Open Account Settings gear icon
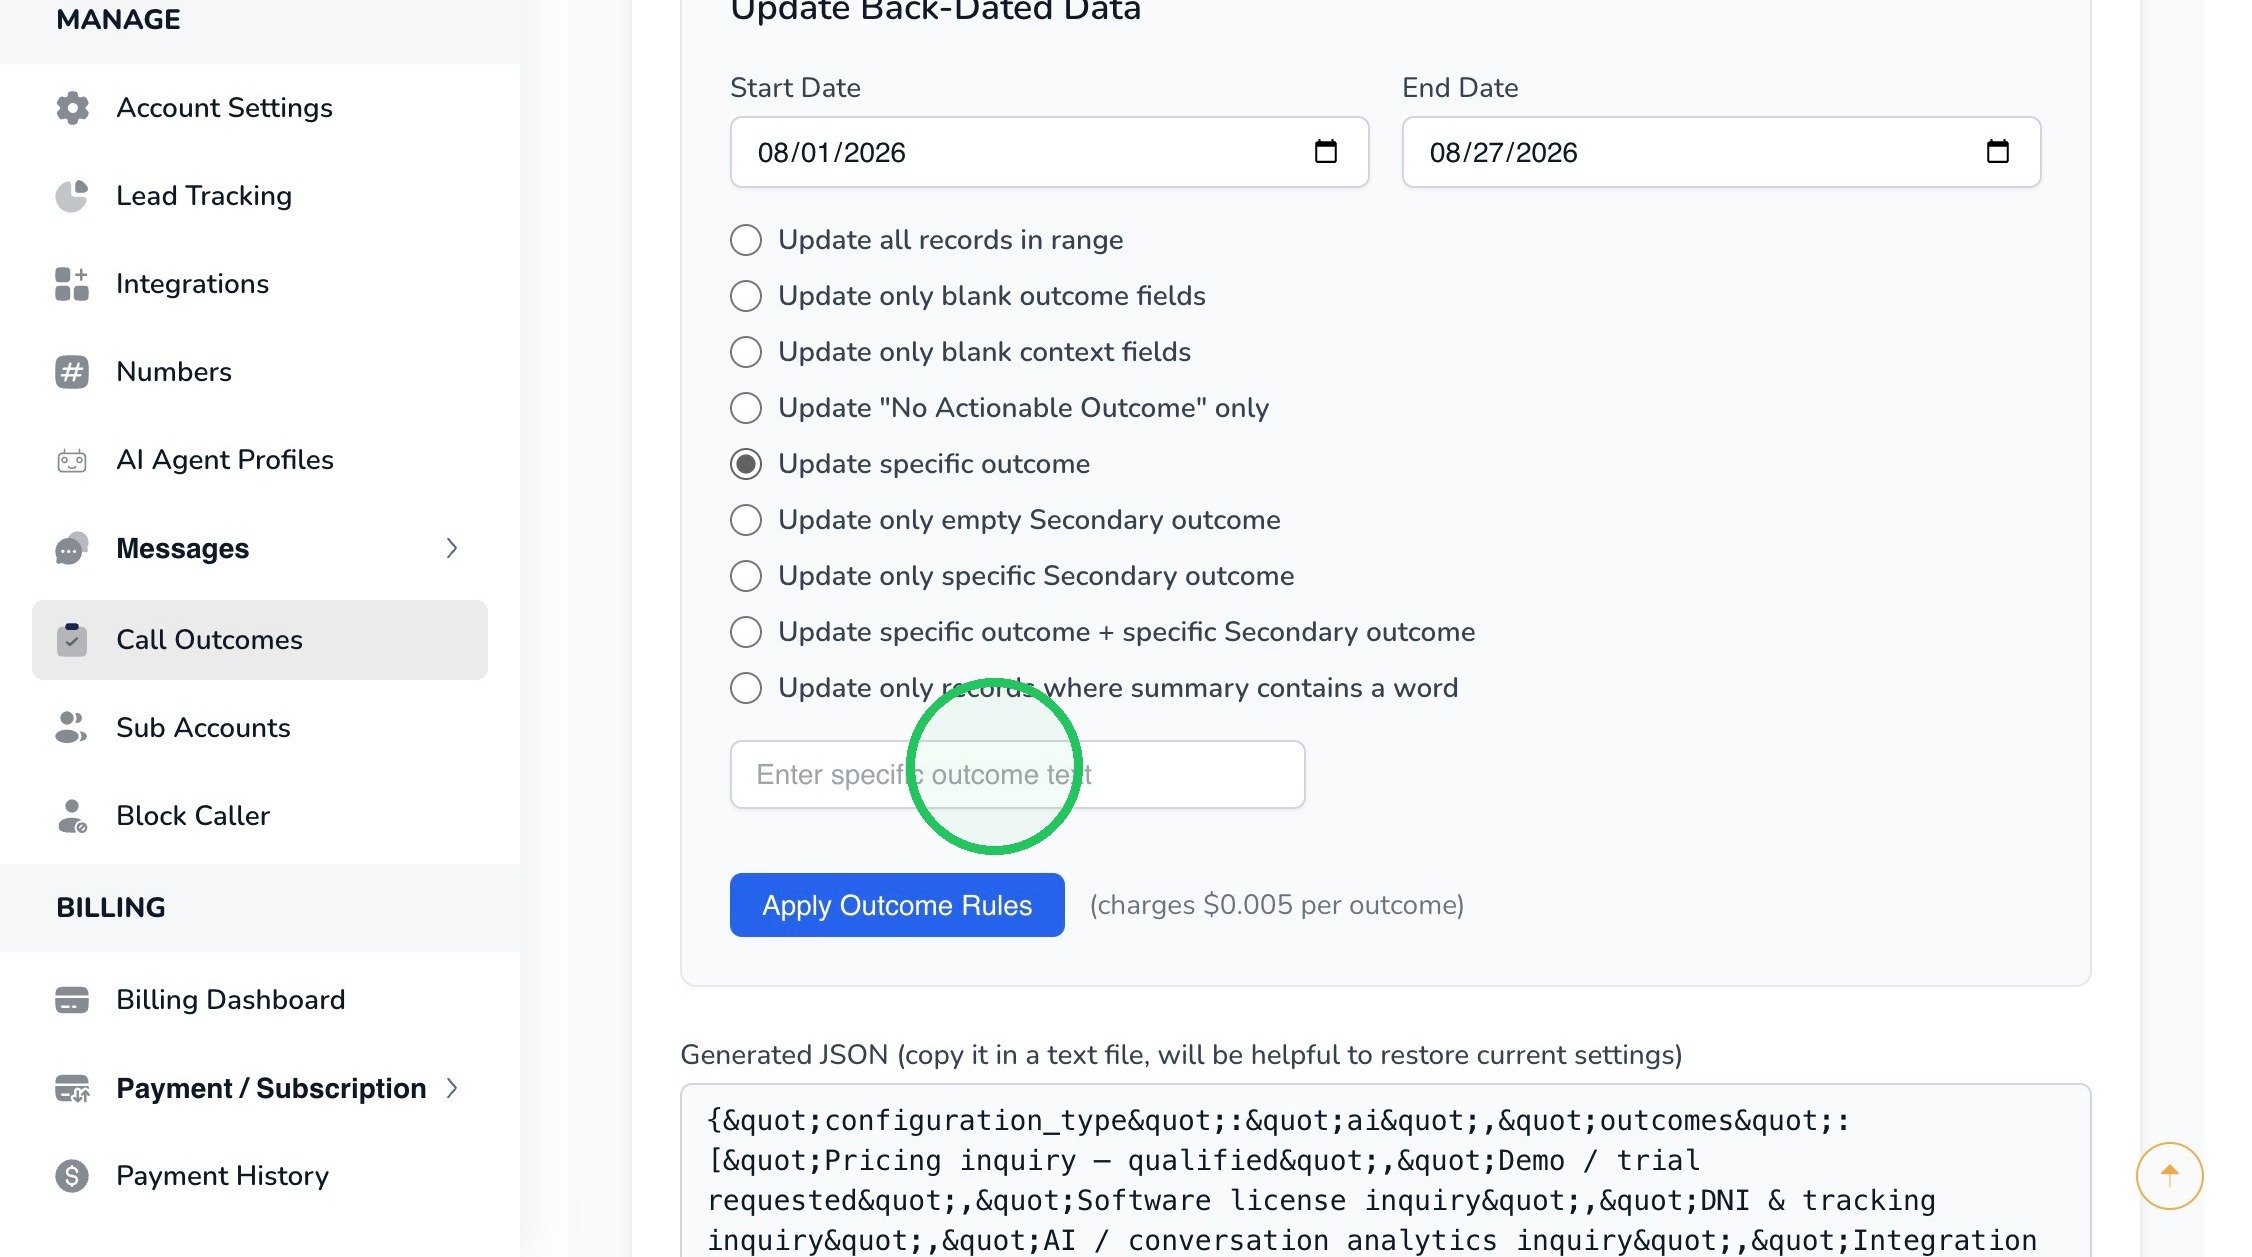Screen dimensions: 2252x1257 [72, 108]
